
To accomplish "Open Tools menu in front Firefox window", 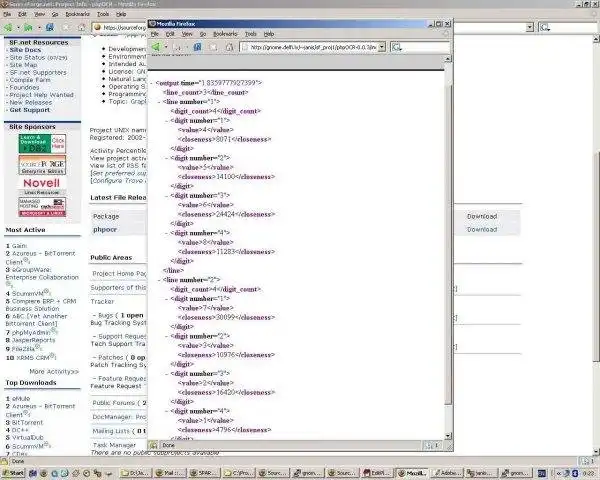I will 251,34.
